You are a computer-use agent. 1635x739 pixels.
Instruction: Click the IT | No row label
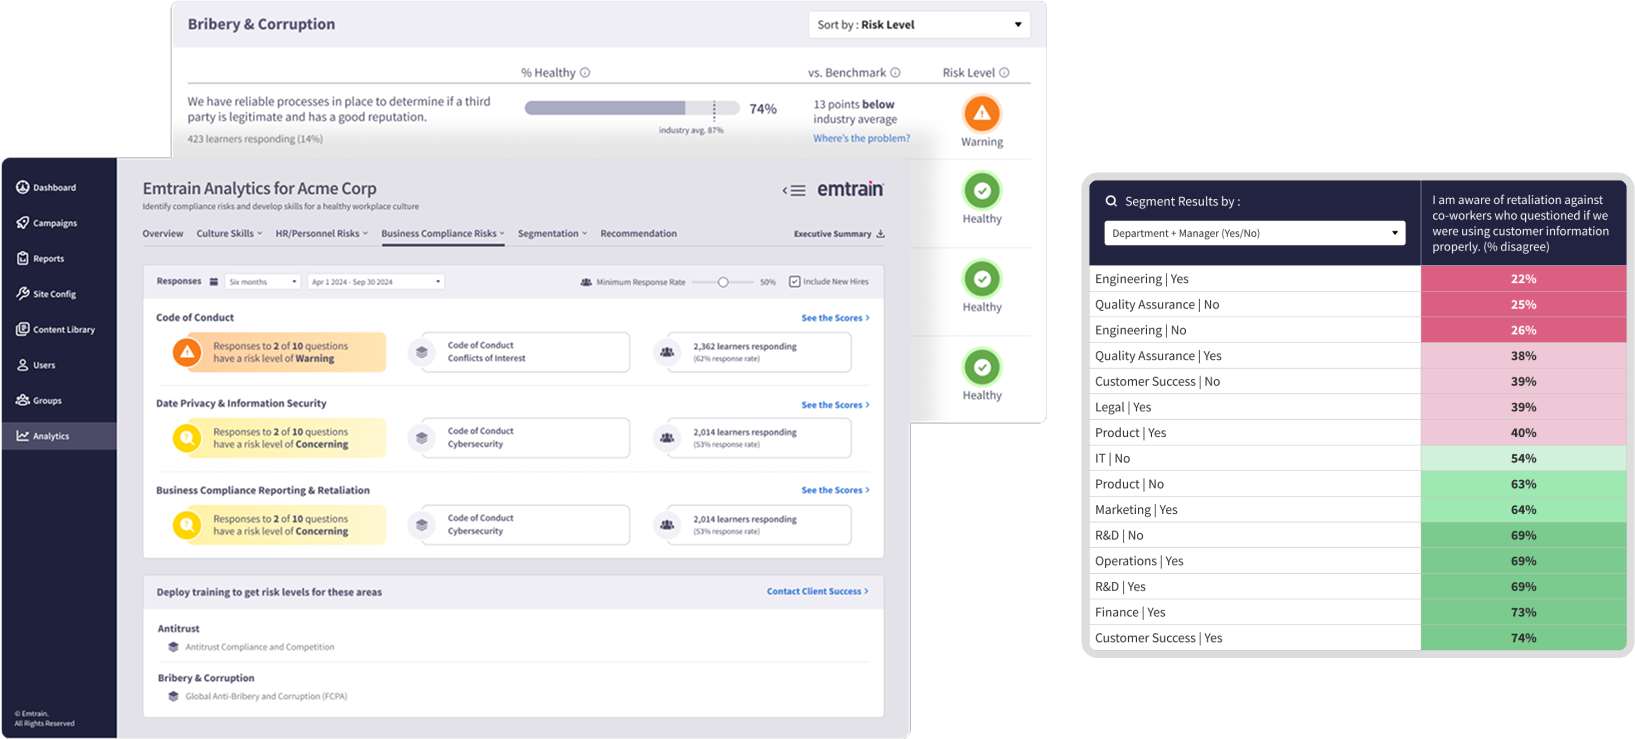(x=1112, y=458)
